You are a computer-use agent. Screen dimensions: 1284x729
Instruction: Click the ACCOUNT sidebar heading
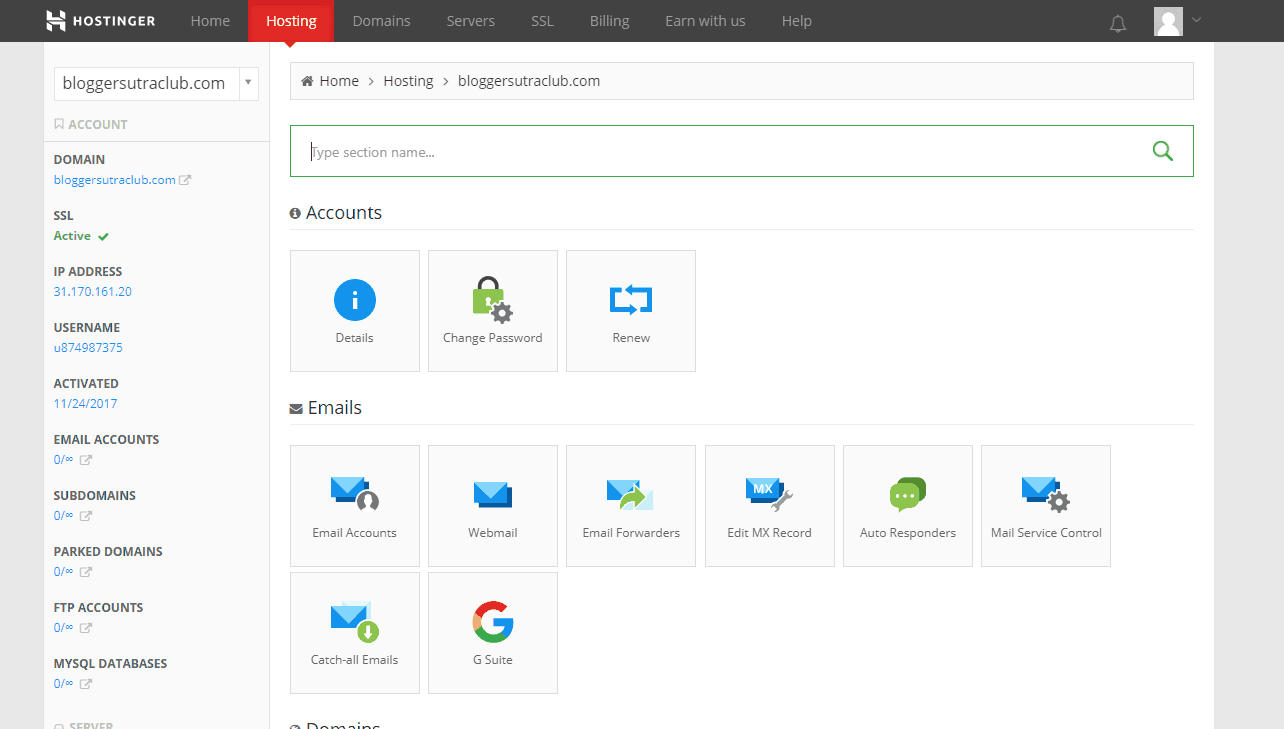[98, 125]
